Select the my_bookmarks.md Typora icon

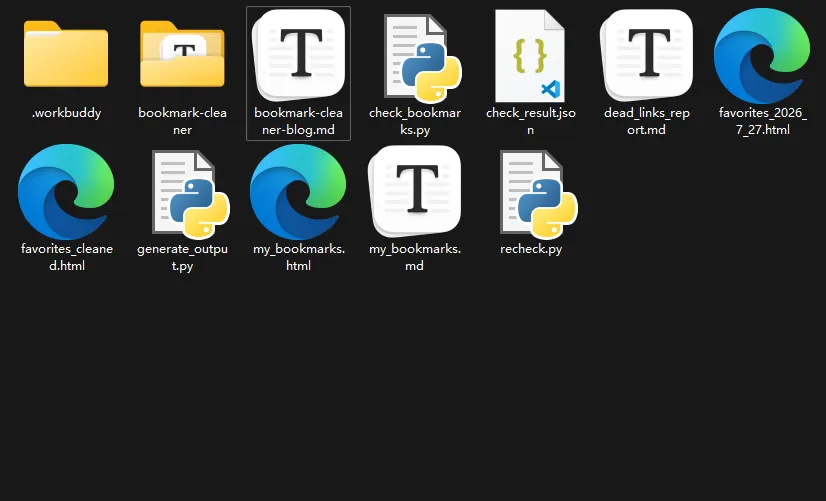[415, 191]
